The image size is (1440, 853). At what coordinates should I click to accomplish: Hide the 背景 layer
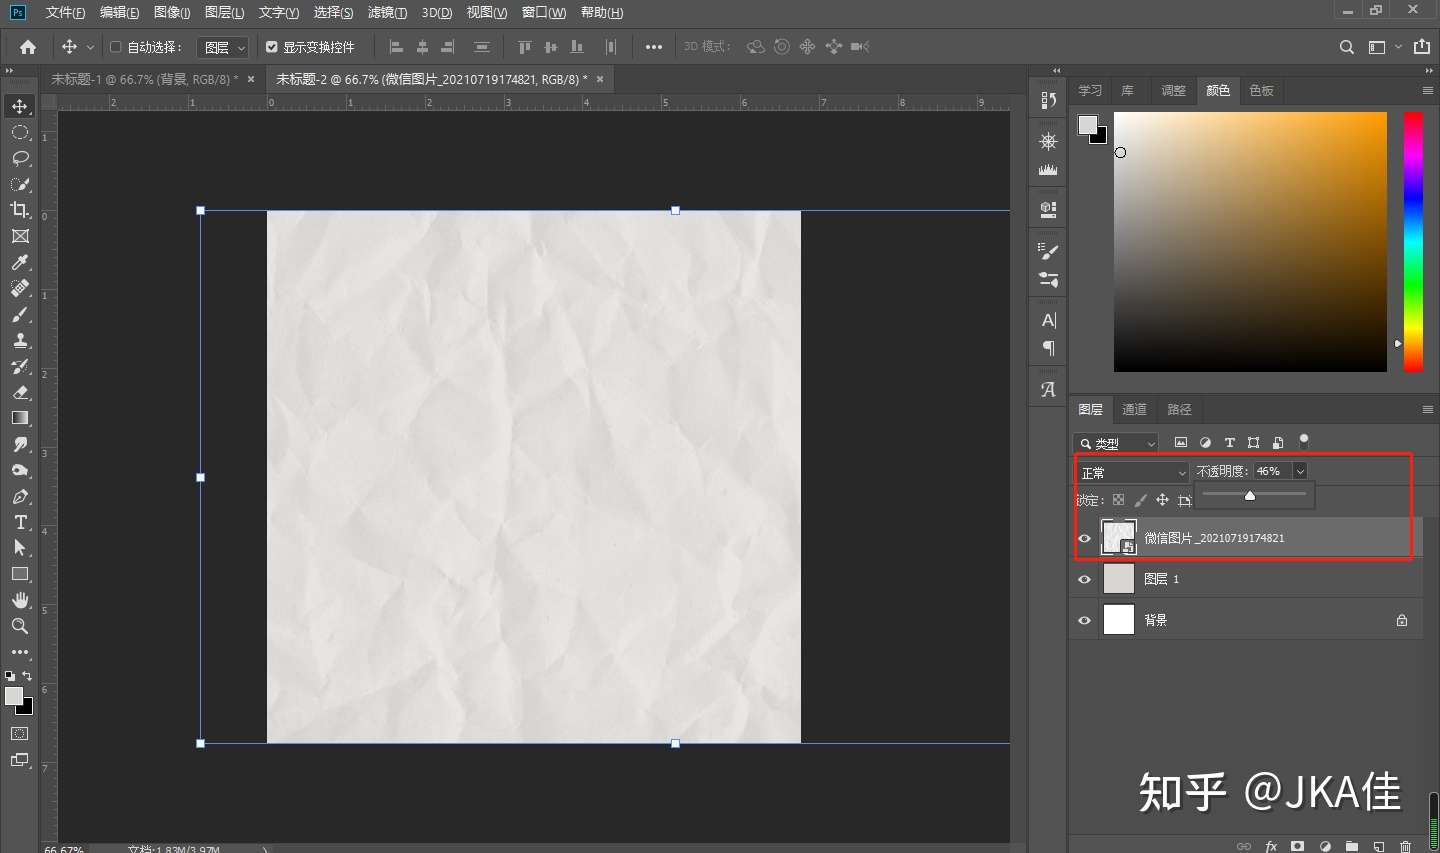(1084, 620)
